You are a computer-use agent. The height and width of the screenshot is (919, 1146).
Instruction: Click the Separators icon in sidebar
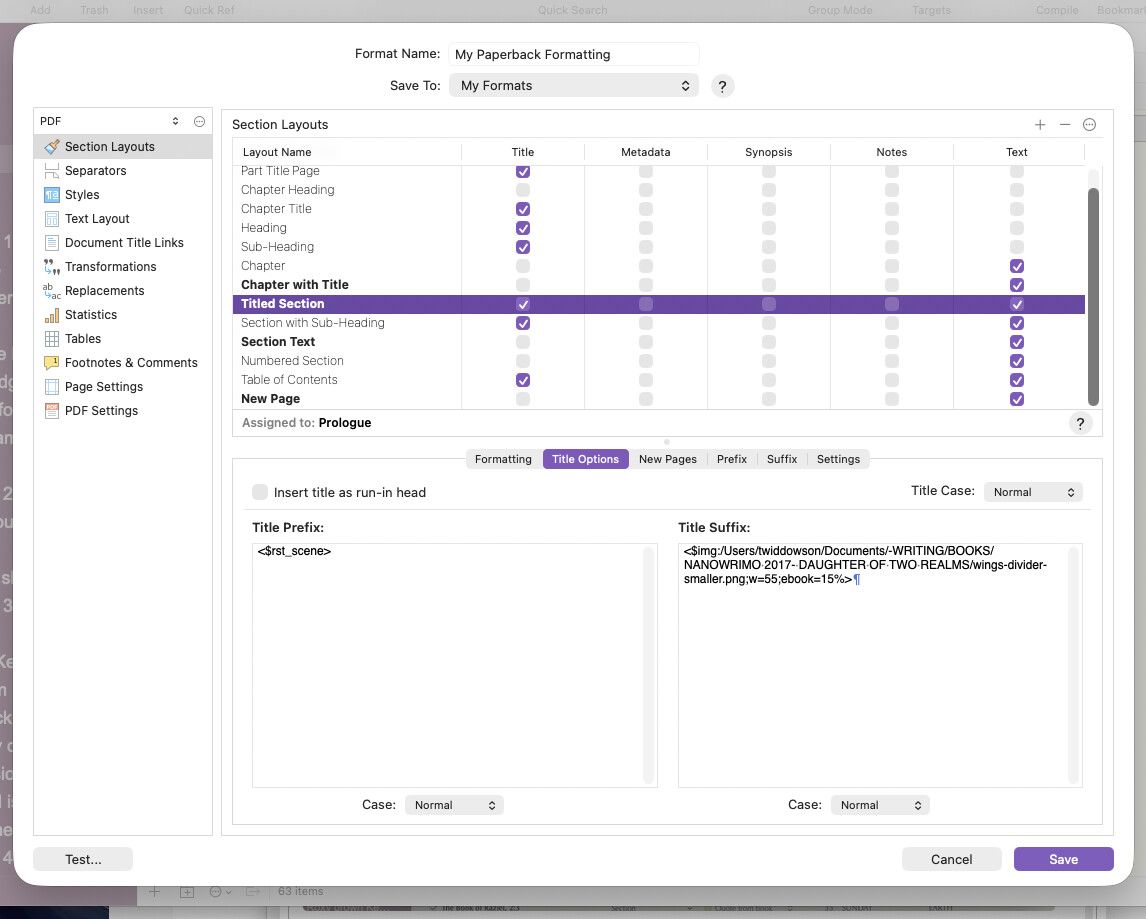52,171
